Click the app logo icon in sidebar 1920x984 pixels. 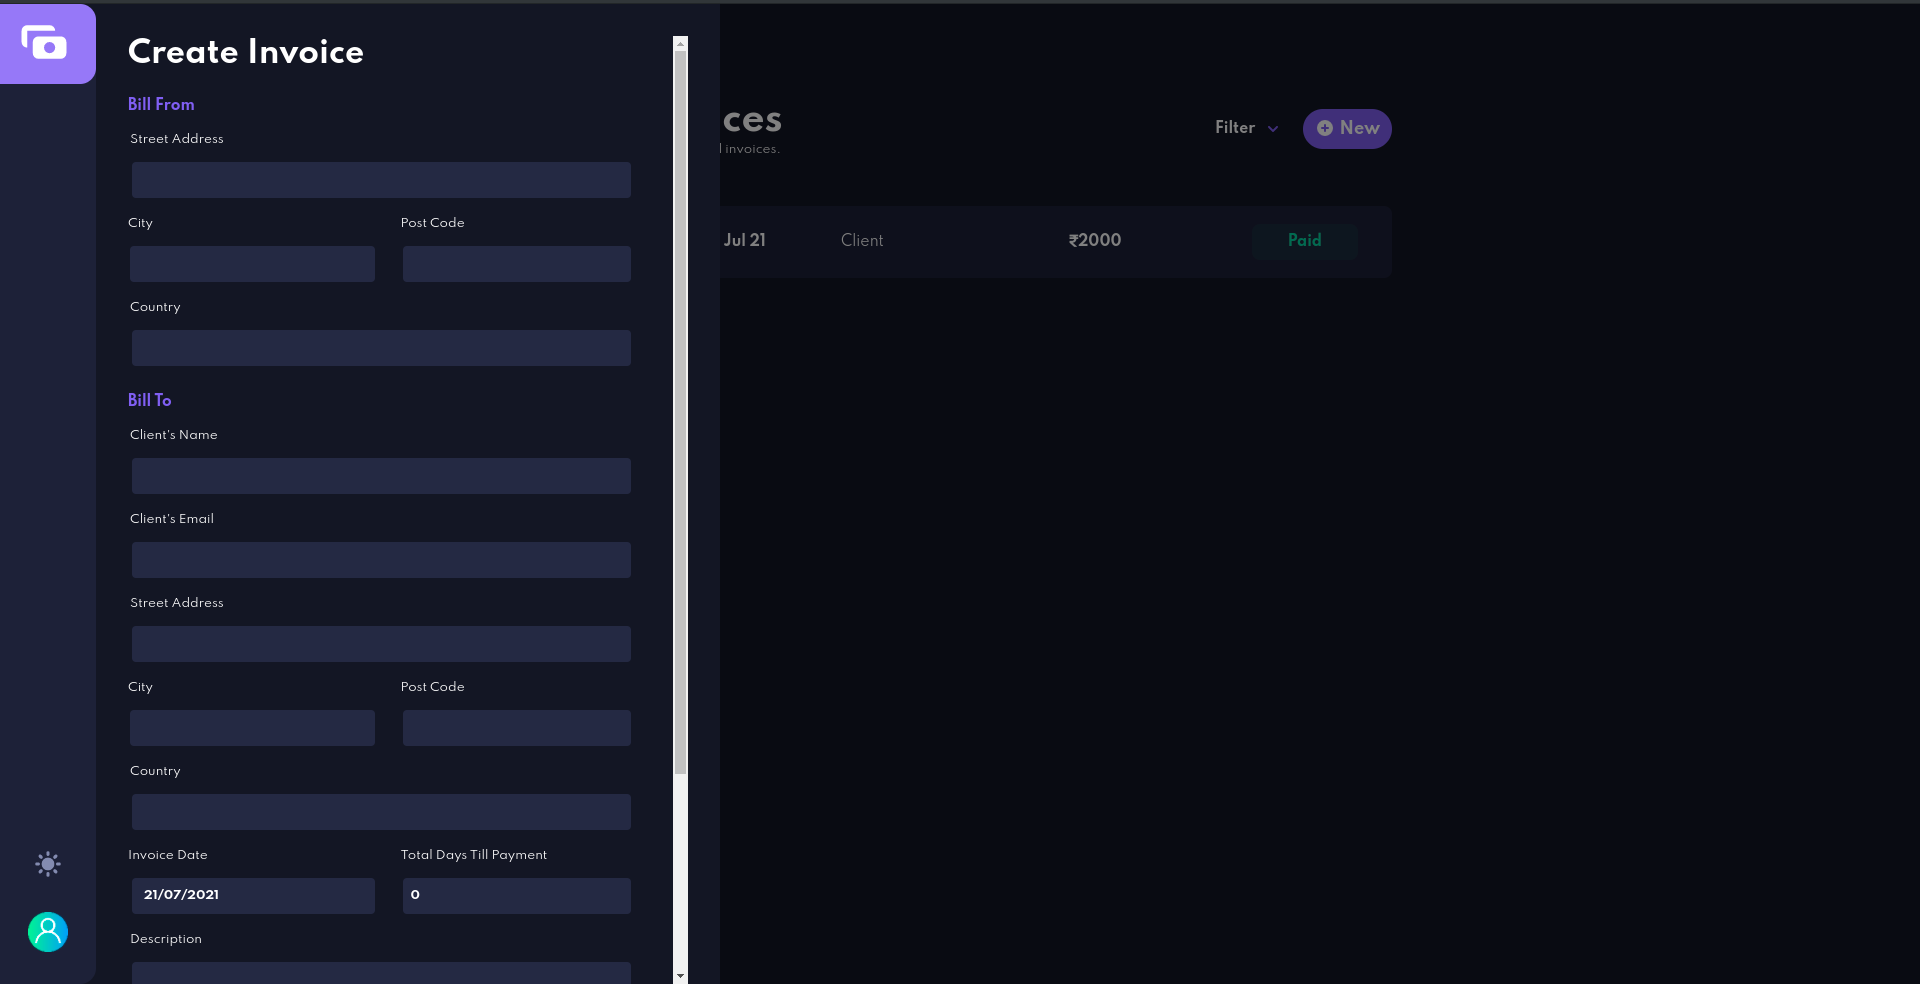point(47,43)
